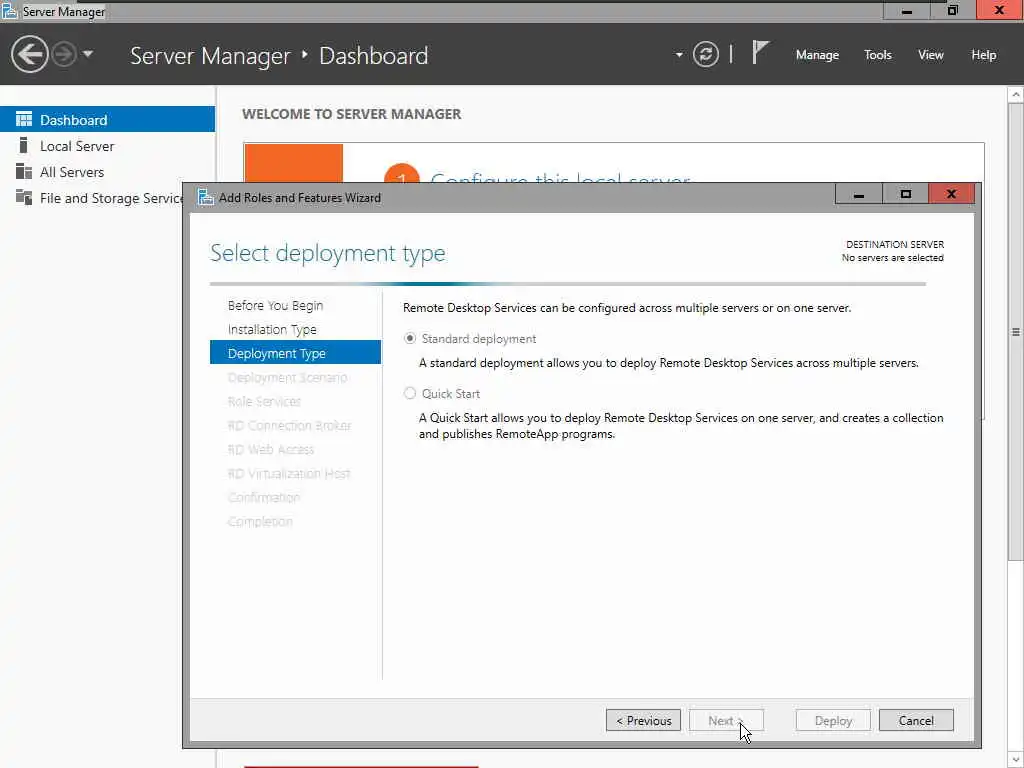Go to the Installation Type wizard step
Image resolution: width=1024 pixels, height=768 pixels.
[272, 329]
